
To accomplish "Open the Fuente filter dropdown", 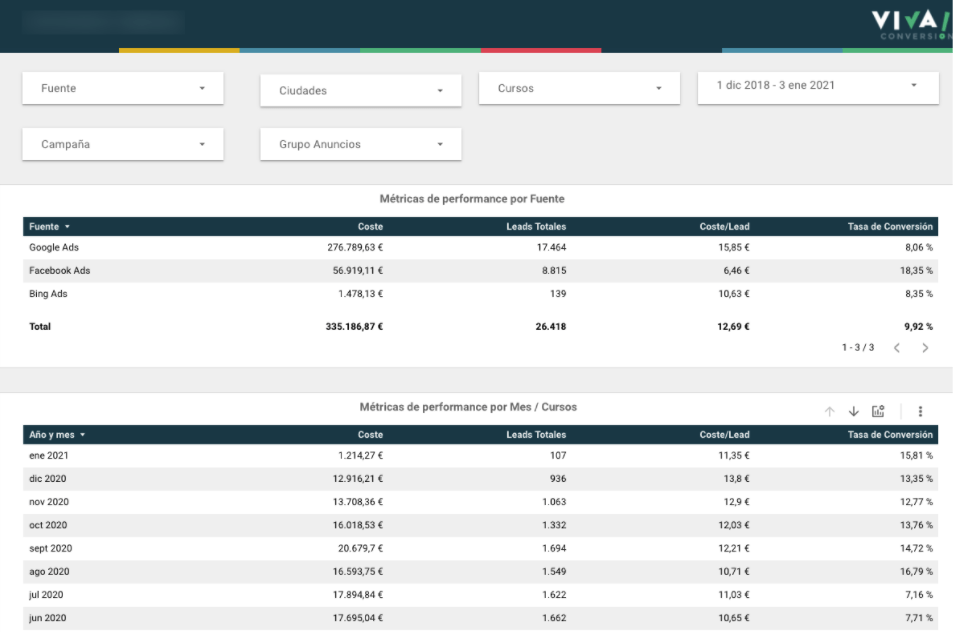I will 123,88.
